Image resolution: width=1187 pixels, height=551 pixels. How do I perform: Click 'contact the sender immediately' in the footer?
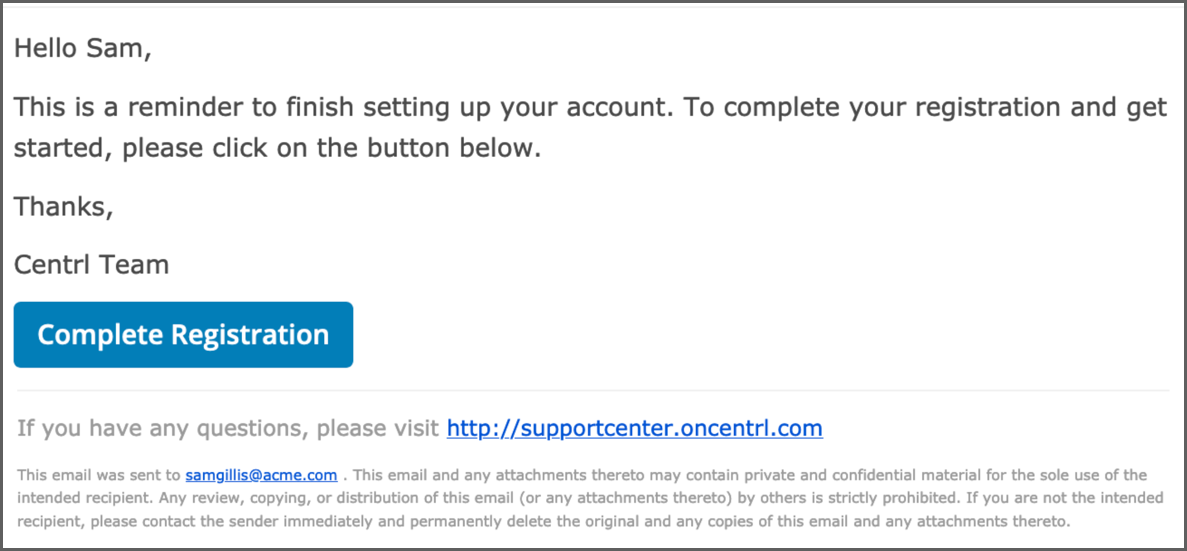[233, 521]
